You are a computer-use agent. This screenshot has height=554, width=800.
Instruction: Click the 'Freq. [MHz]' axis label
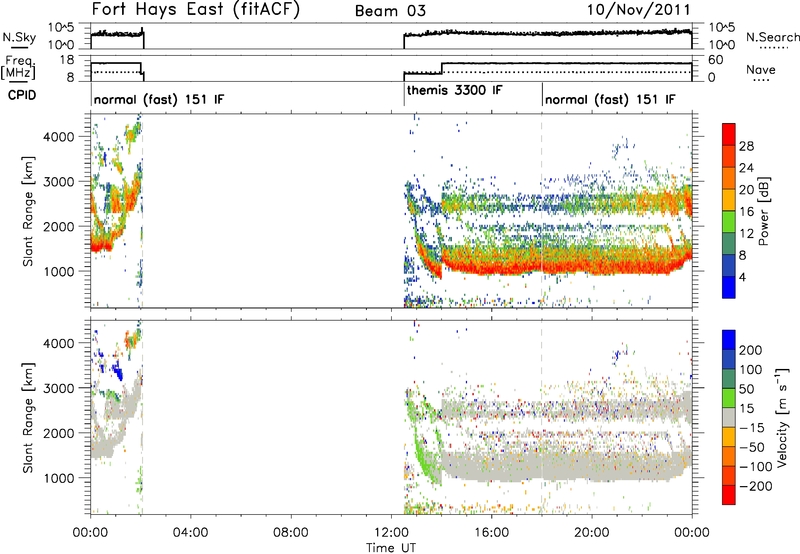coord(19,68)
